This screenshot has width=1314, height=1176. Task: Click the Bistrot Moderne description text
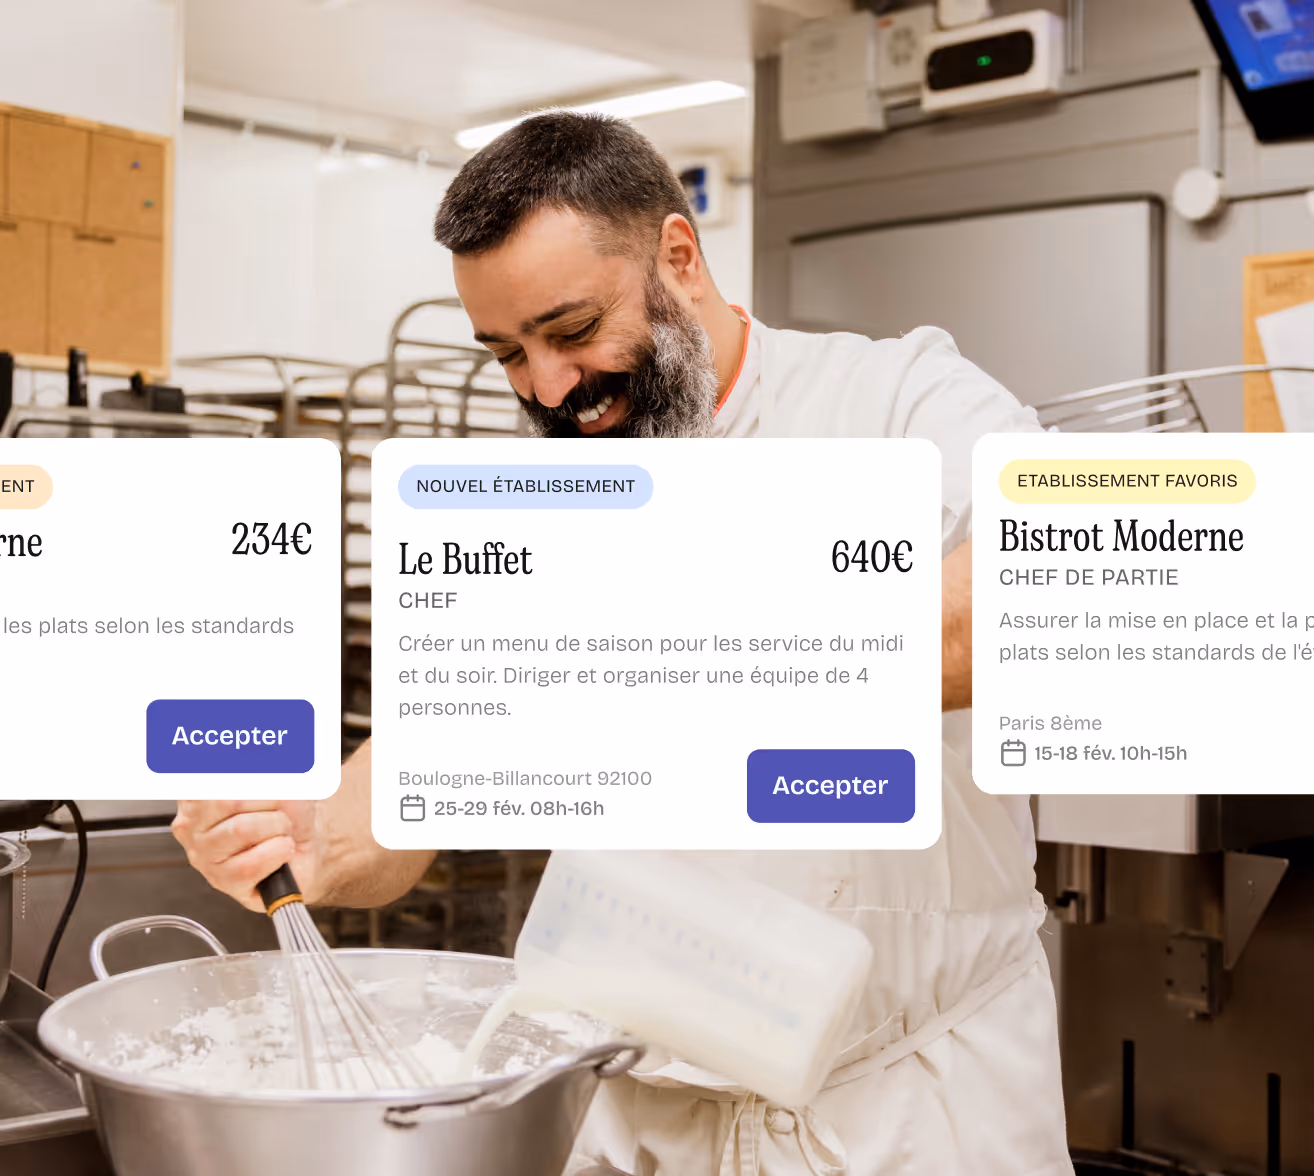(x=1156, y=636)
